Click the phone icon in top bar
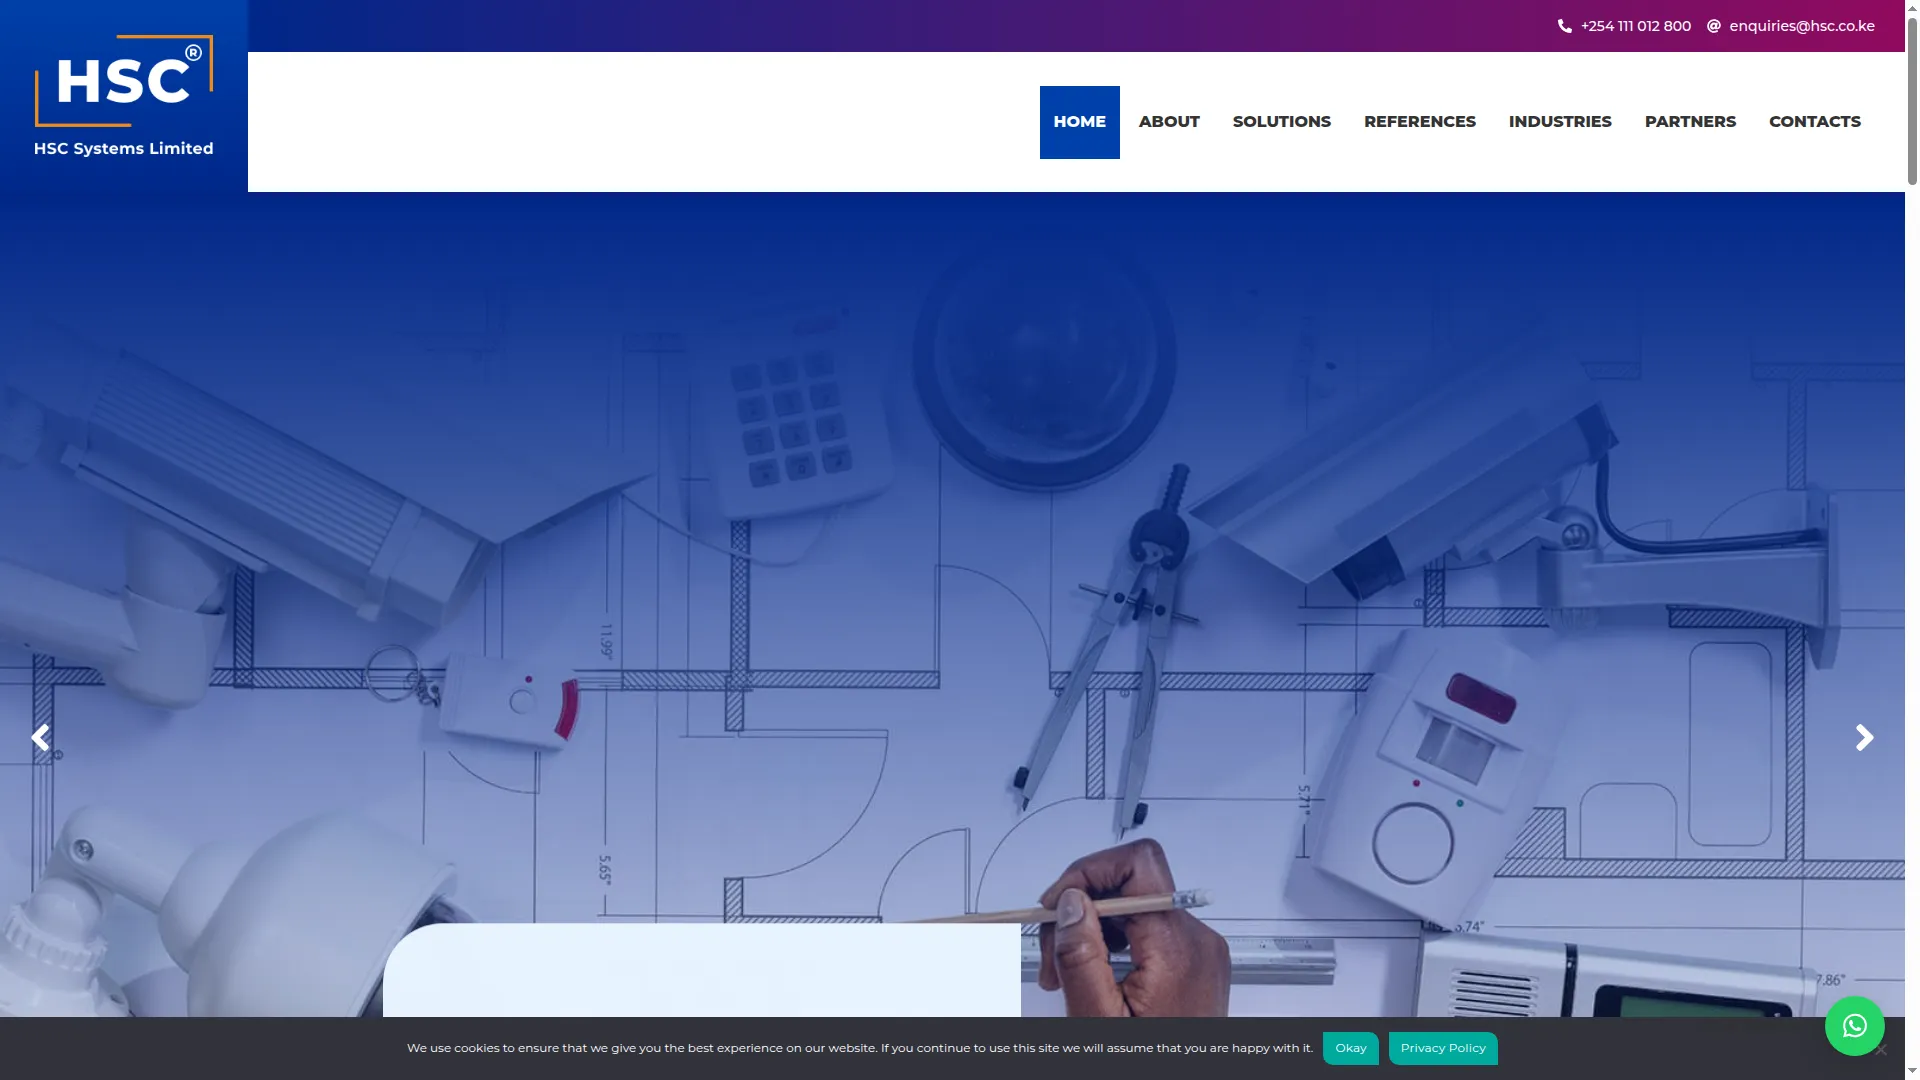This screenshot has height=1080, width=1920. pyautogui.click(x=1564, y=26)
